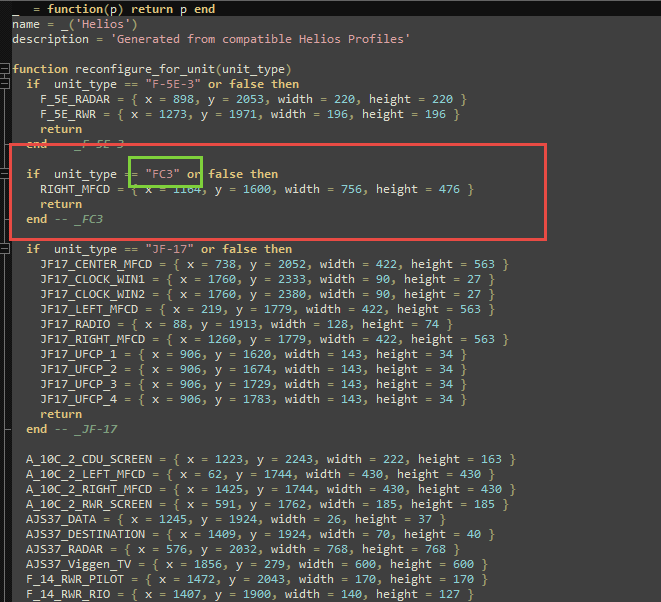Screen dimensions: 661x602
Task: Click the return keyword in F-5E-3 block
Action: [61, 129]
